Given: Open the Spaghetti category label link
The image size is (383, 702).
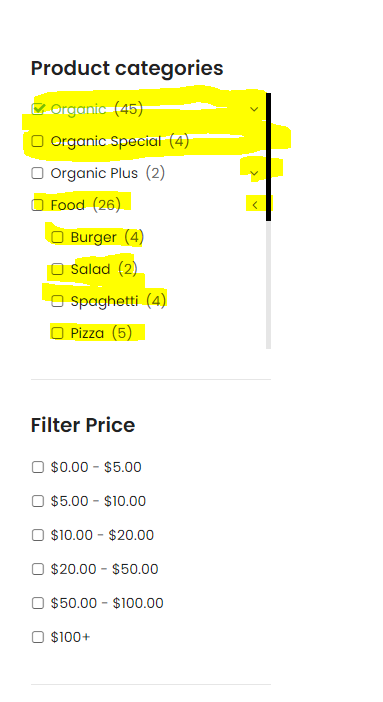Looking at the screenshot, I should click(104, 301).
